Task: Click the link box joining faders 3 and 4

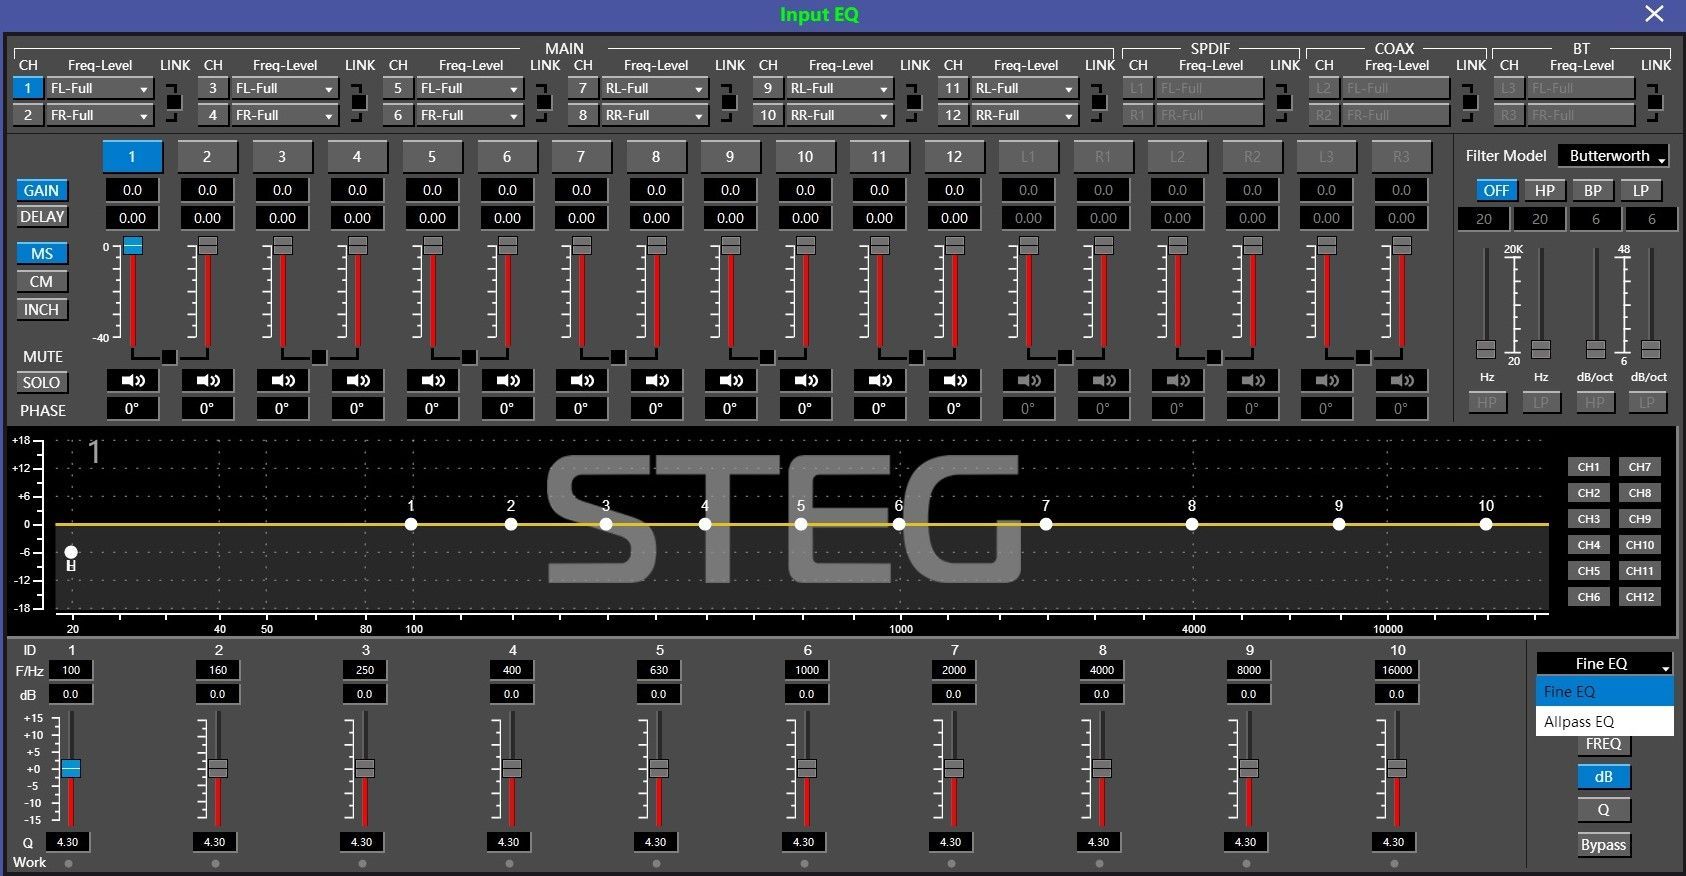Action: point(318,357)
